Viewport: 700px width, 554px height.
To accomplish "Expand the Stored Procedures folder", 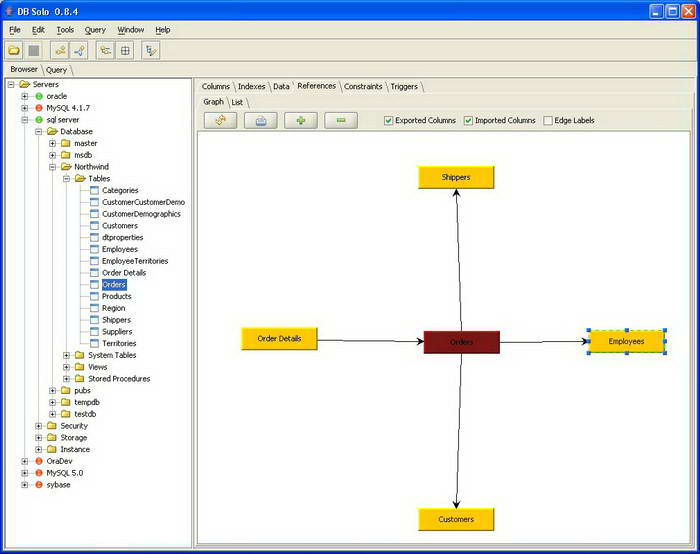I will [67, 379].
